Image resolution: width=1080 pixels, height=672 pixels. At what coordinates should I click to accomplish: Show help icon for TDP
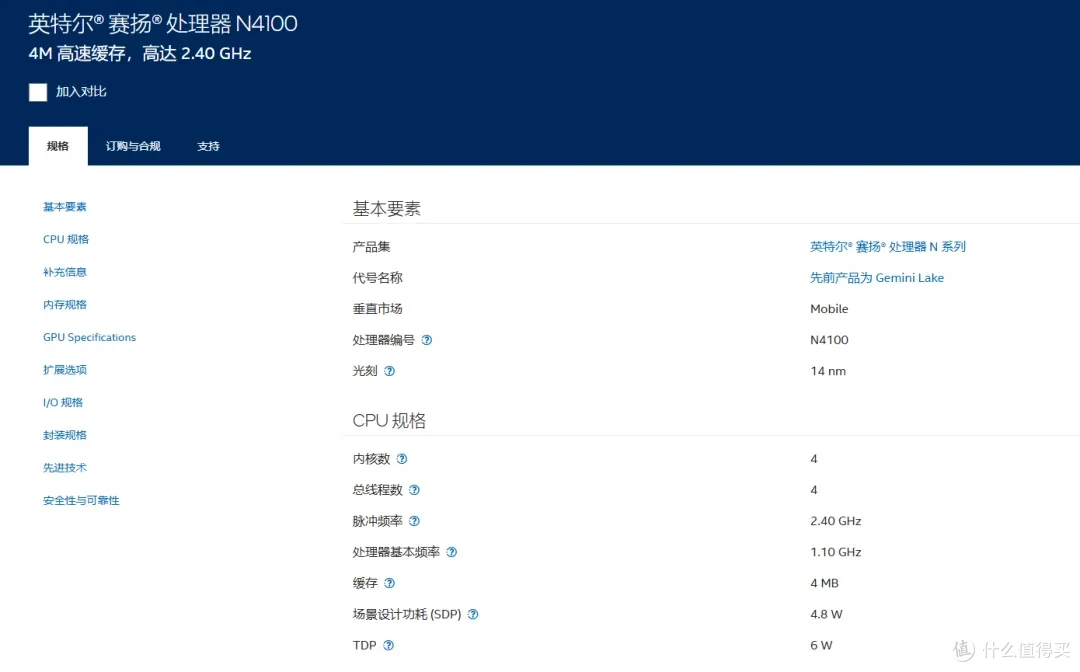coord(388,645)
